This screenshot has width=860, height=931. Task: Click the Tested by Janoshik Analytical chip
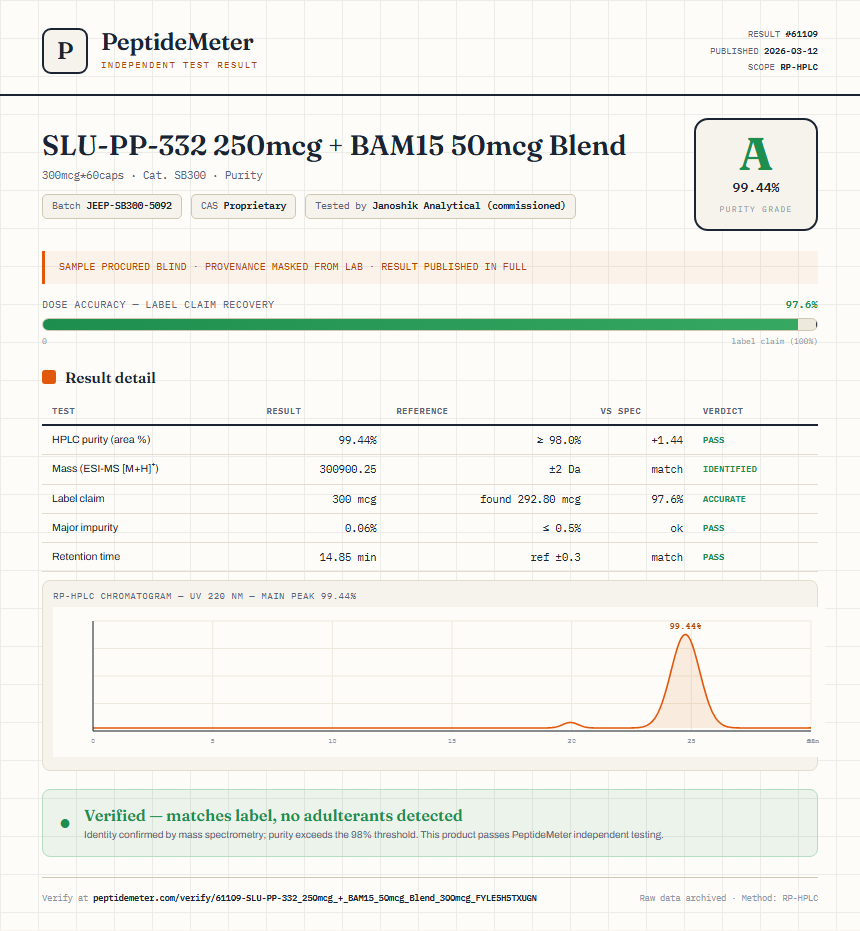coord(440,206)
